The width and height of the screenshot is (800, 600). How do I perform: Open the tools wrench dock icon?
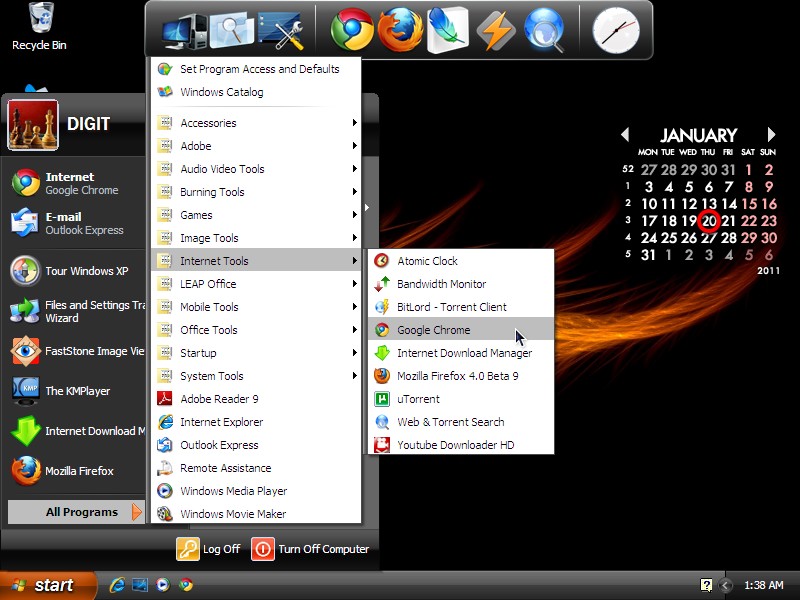[281, 31]
